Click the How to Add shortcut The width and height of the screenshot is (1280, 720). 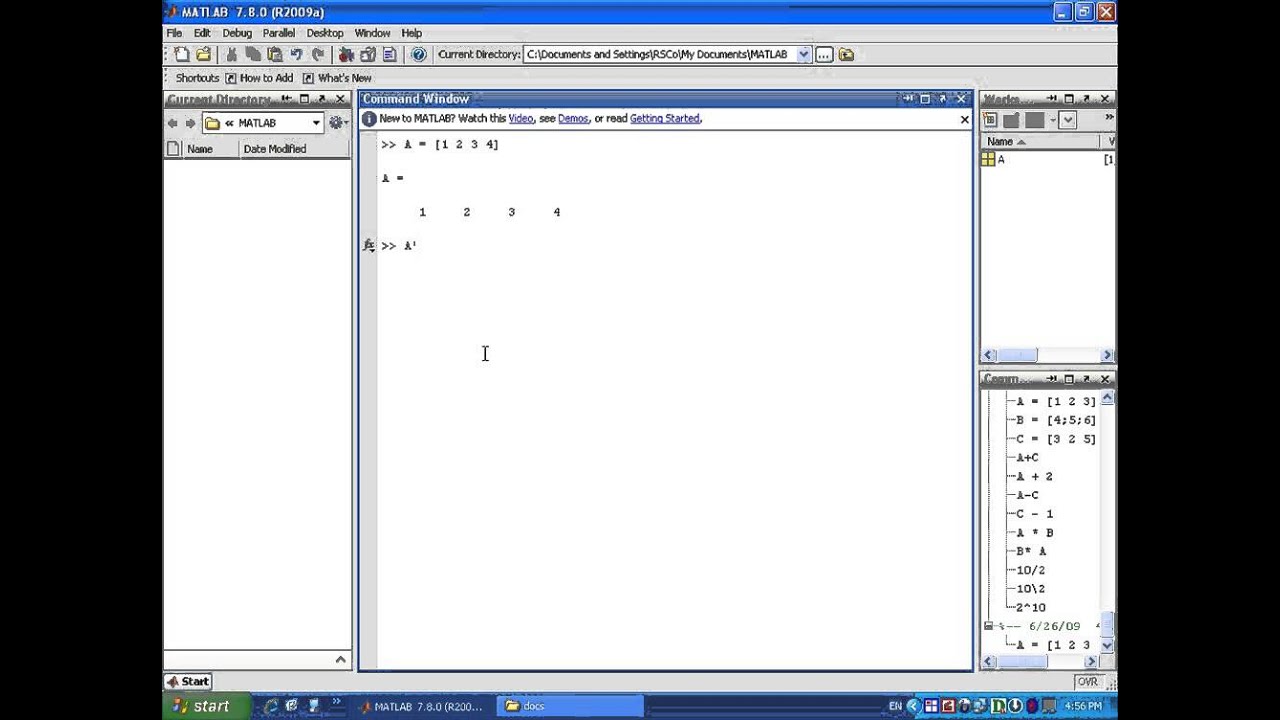(259, 78)
